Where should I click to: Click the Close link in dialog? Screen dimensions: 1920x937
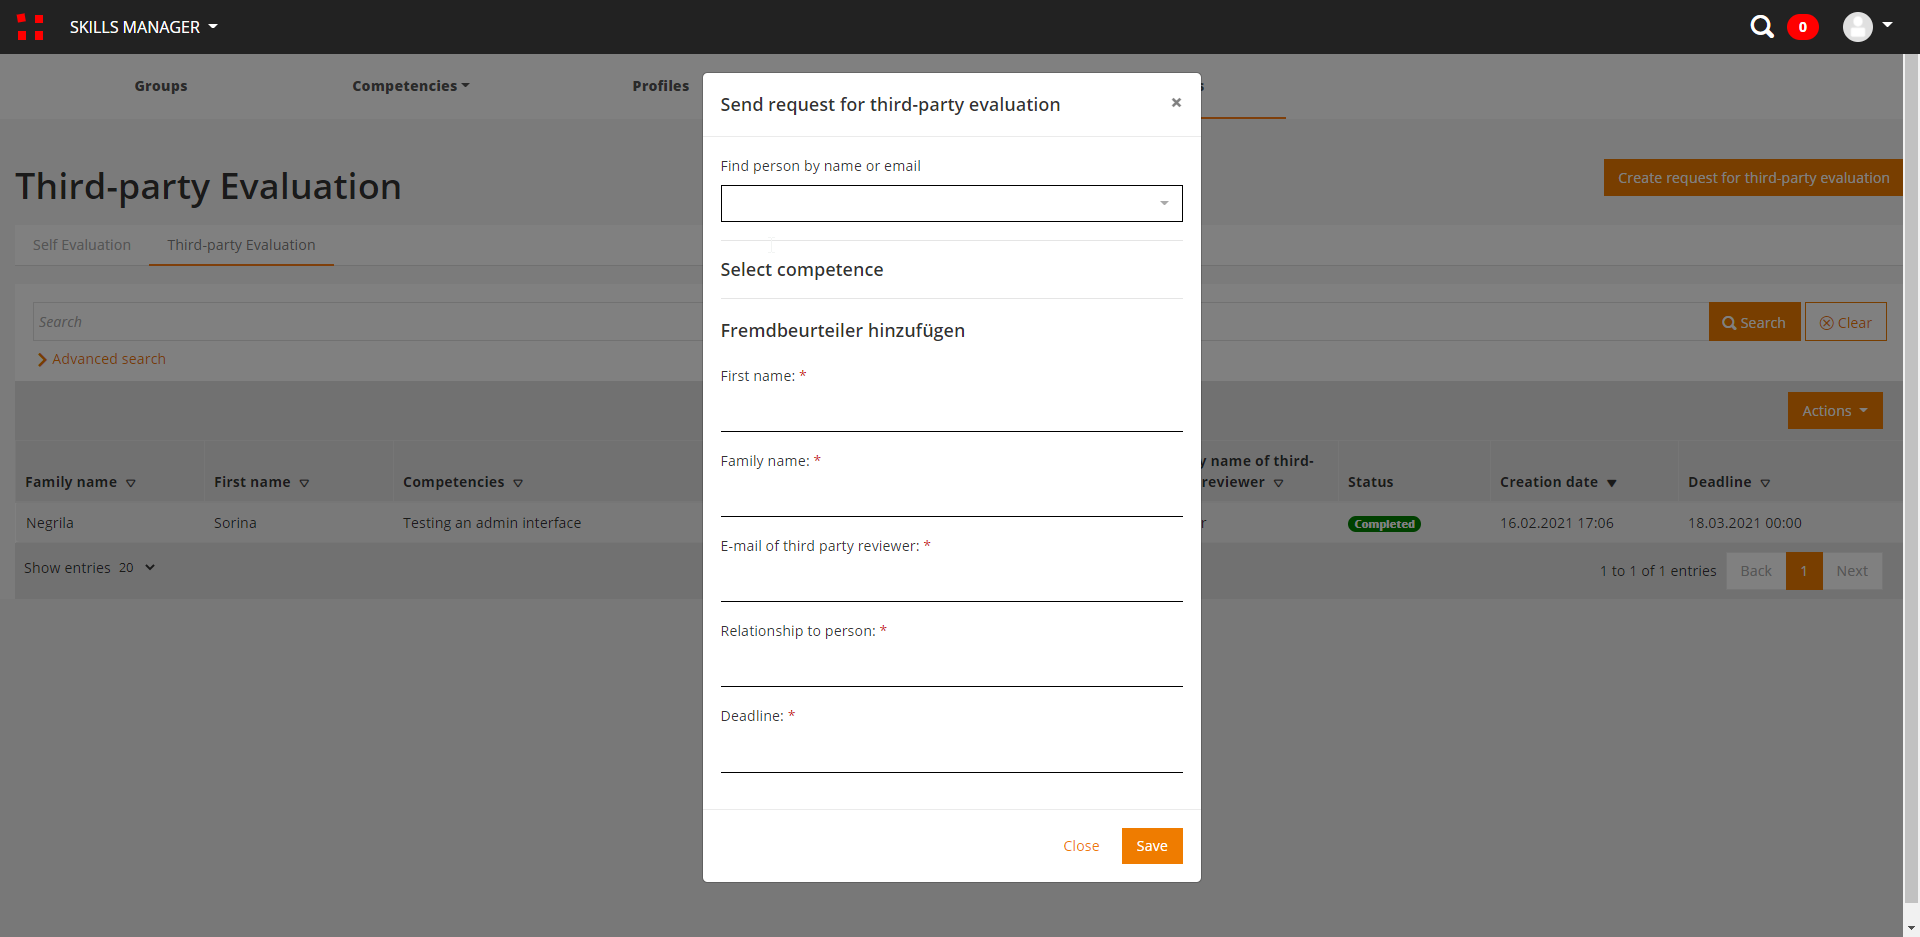point(1081,846)
